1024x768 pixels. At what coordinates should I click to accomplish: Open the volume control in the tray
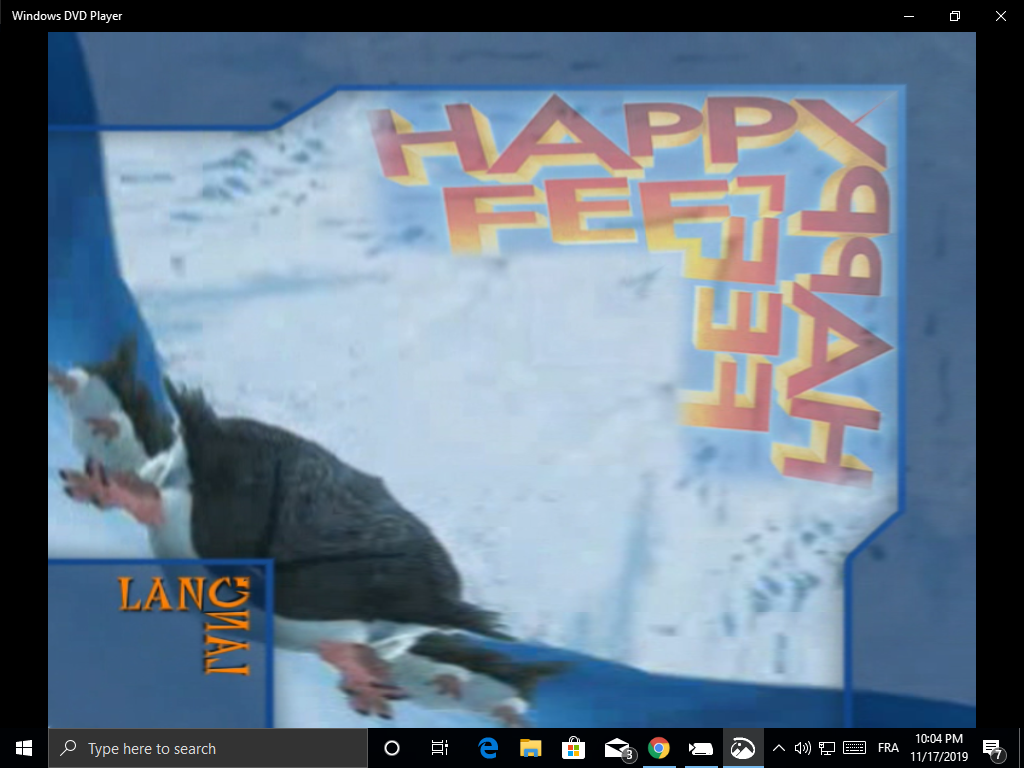coord(803,748)
